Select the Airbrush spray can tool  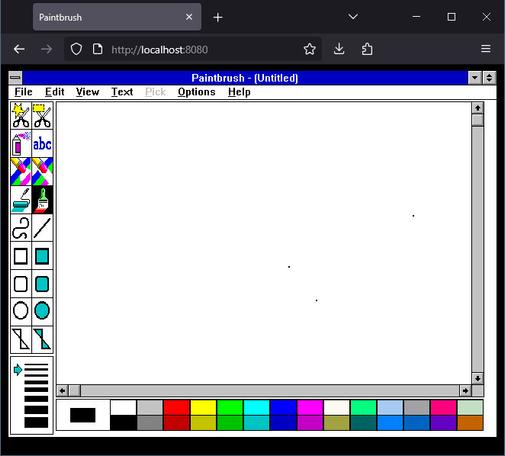click(21, 144)
